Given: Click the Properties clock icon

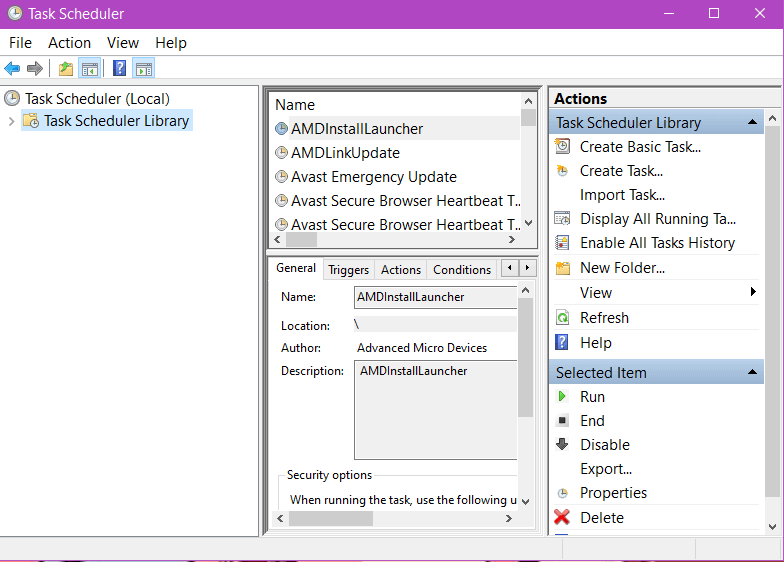Looking at the screenshot, I should [562, 493].
